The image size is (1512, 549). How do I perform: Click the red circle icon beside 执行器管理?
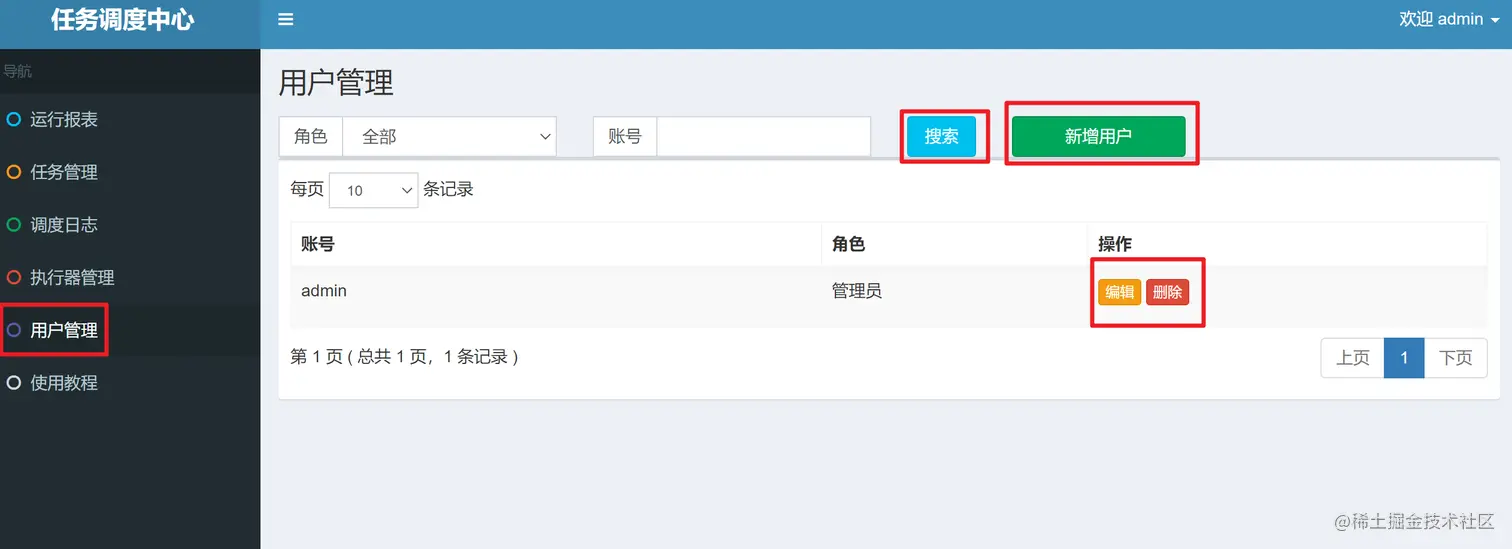tap(14, 277)
